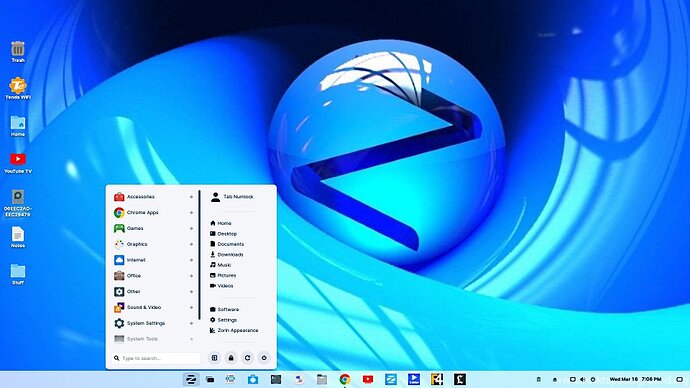Click the volume icon in system tray
The image size is (690, 388).
pyautogui.click(x=583, y=379)
